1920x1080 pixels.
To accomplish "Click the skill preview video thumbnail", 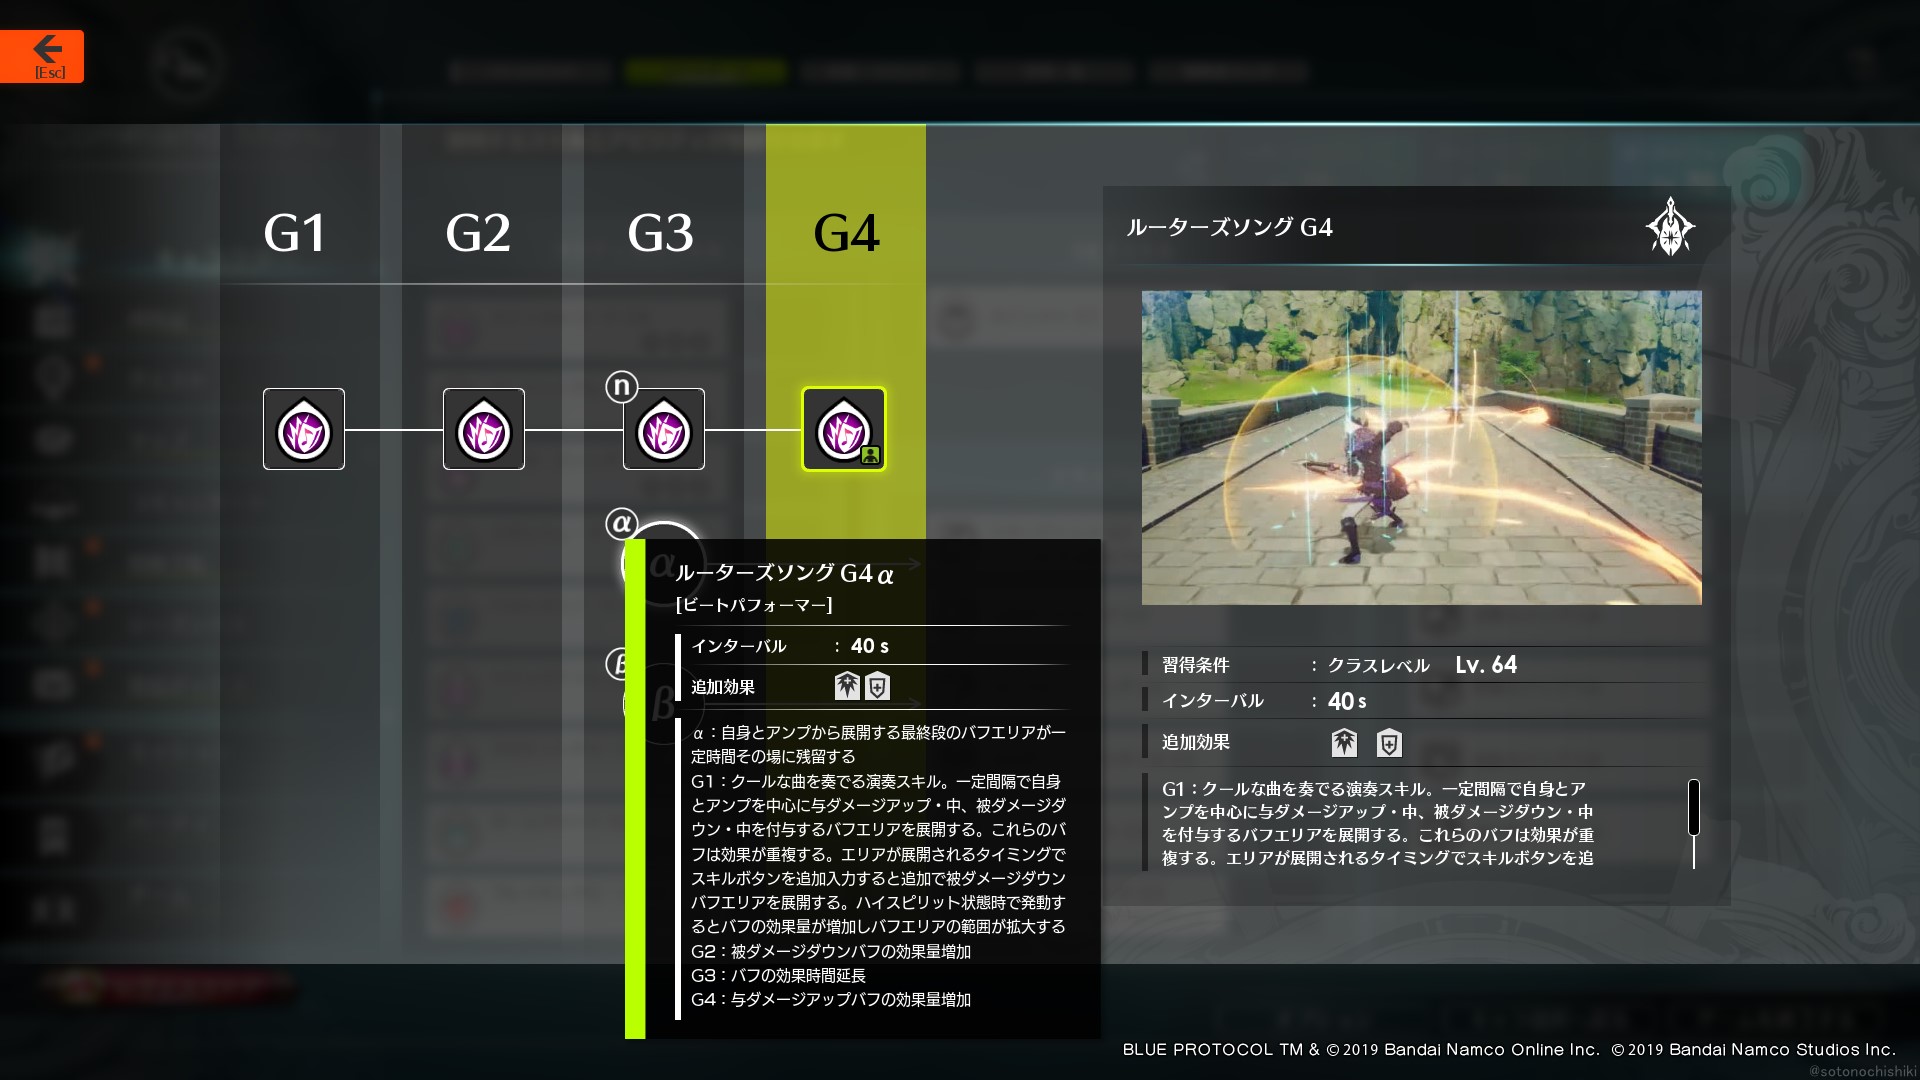I will click(x=1421, y=448).
